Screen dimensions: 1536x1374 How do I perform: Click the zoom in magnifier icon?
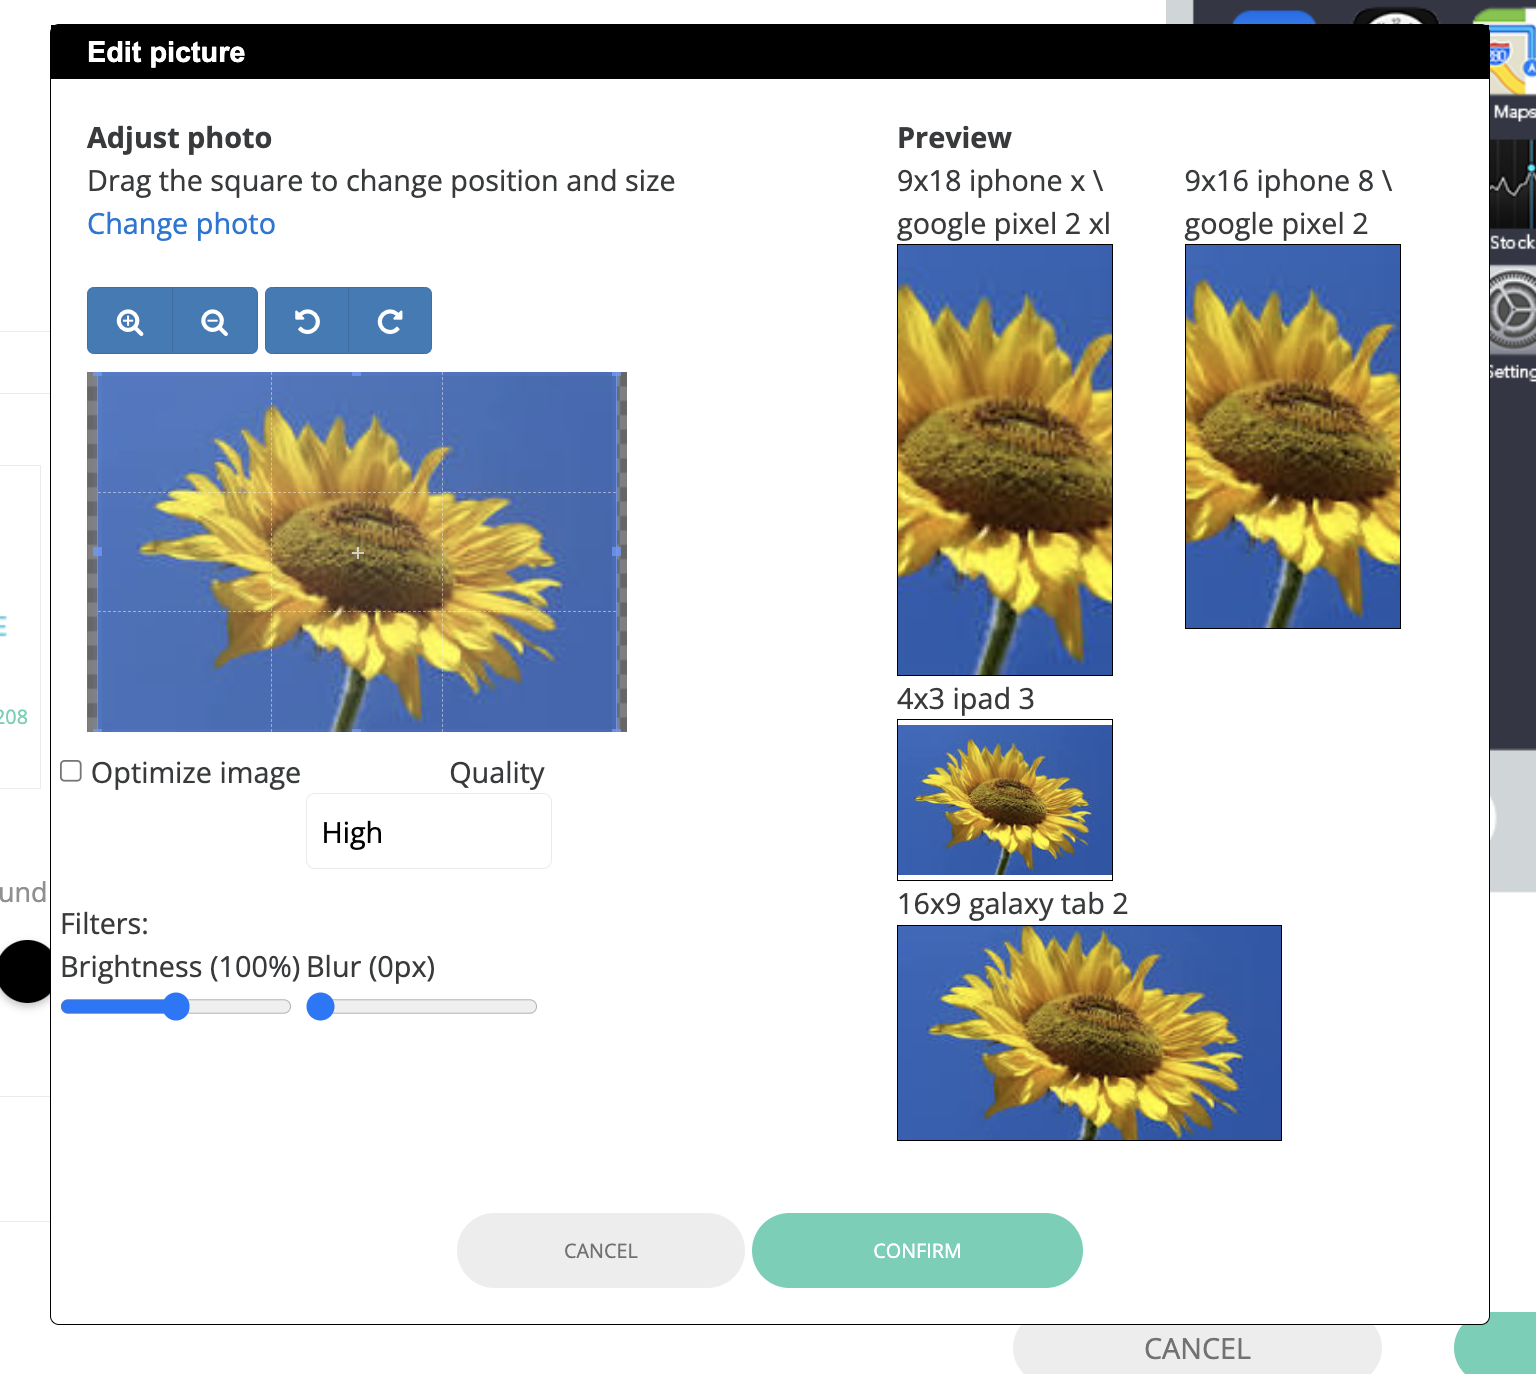point(130,321)
